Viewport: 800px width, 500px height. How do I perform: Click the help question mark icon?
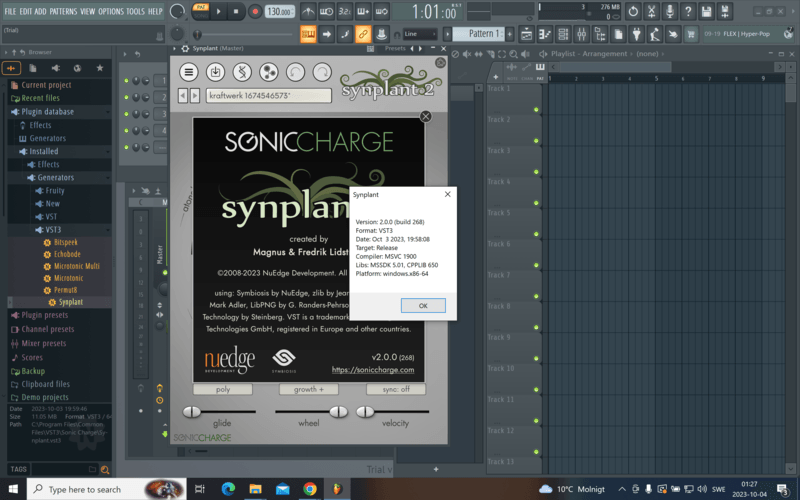click(688, 11)
